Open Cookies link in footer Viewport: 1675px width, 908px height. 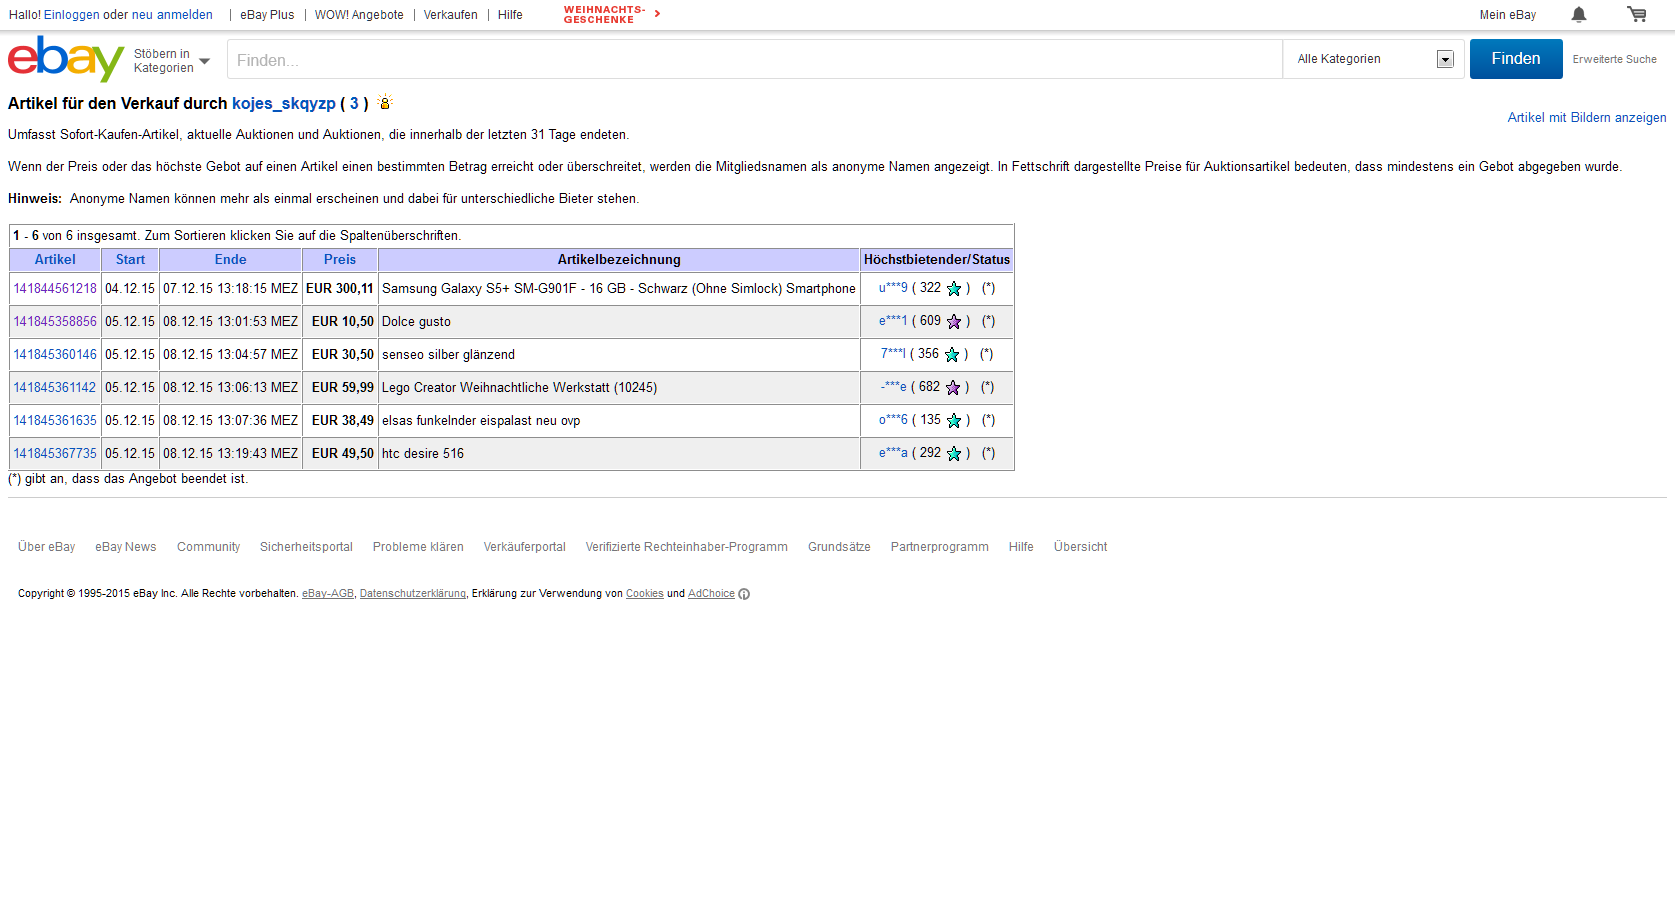[x=645, y=594]
